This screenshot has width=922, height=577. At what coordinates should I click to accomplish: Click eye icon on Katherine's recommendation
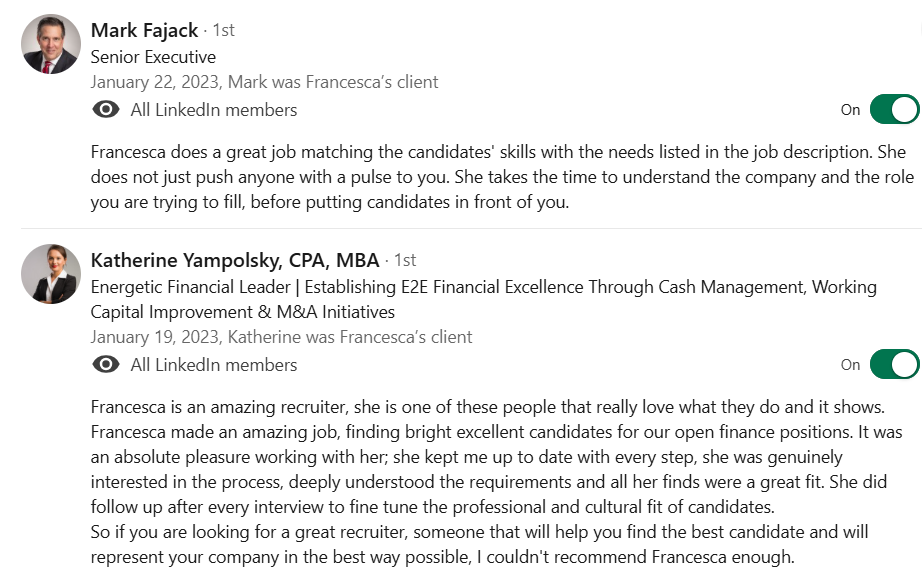click(x=106, y=365)
